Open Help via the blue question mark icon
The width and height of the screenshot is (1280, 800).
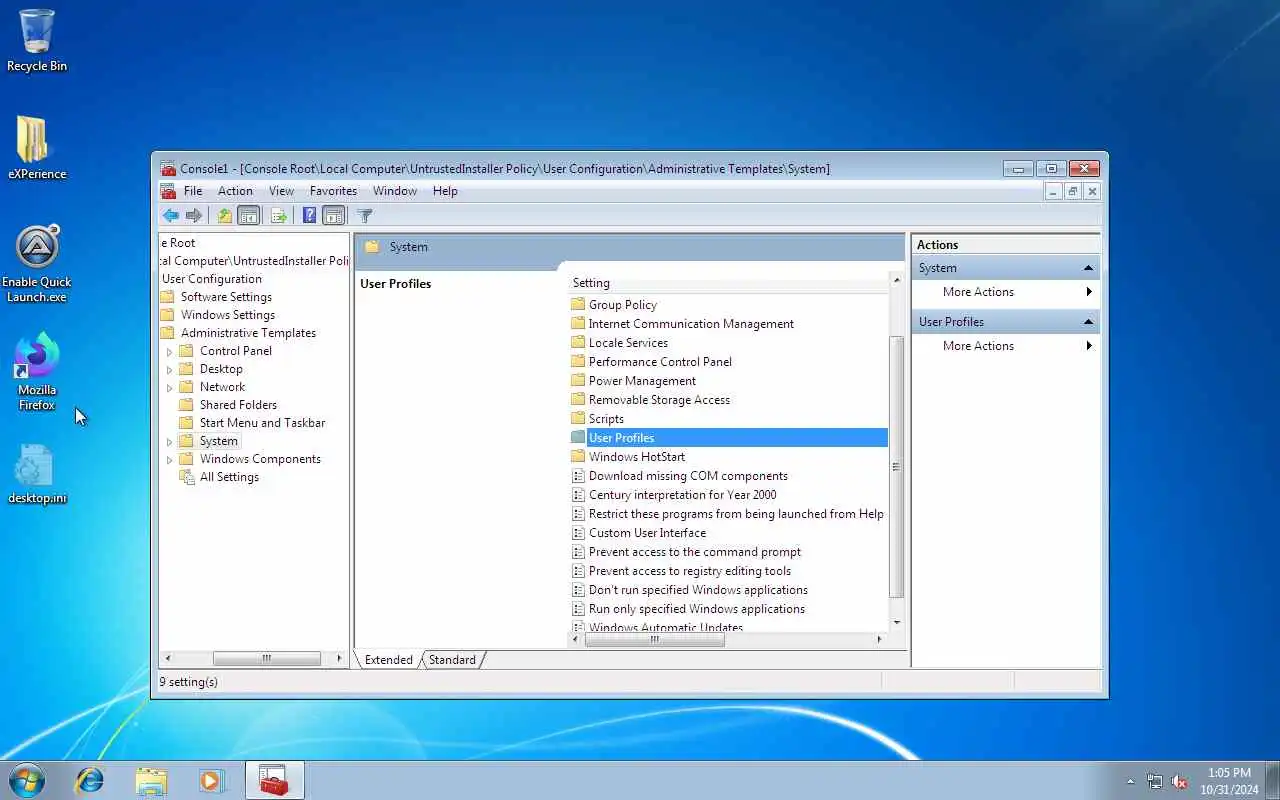309,216
